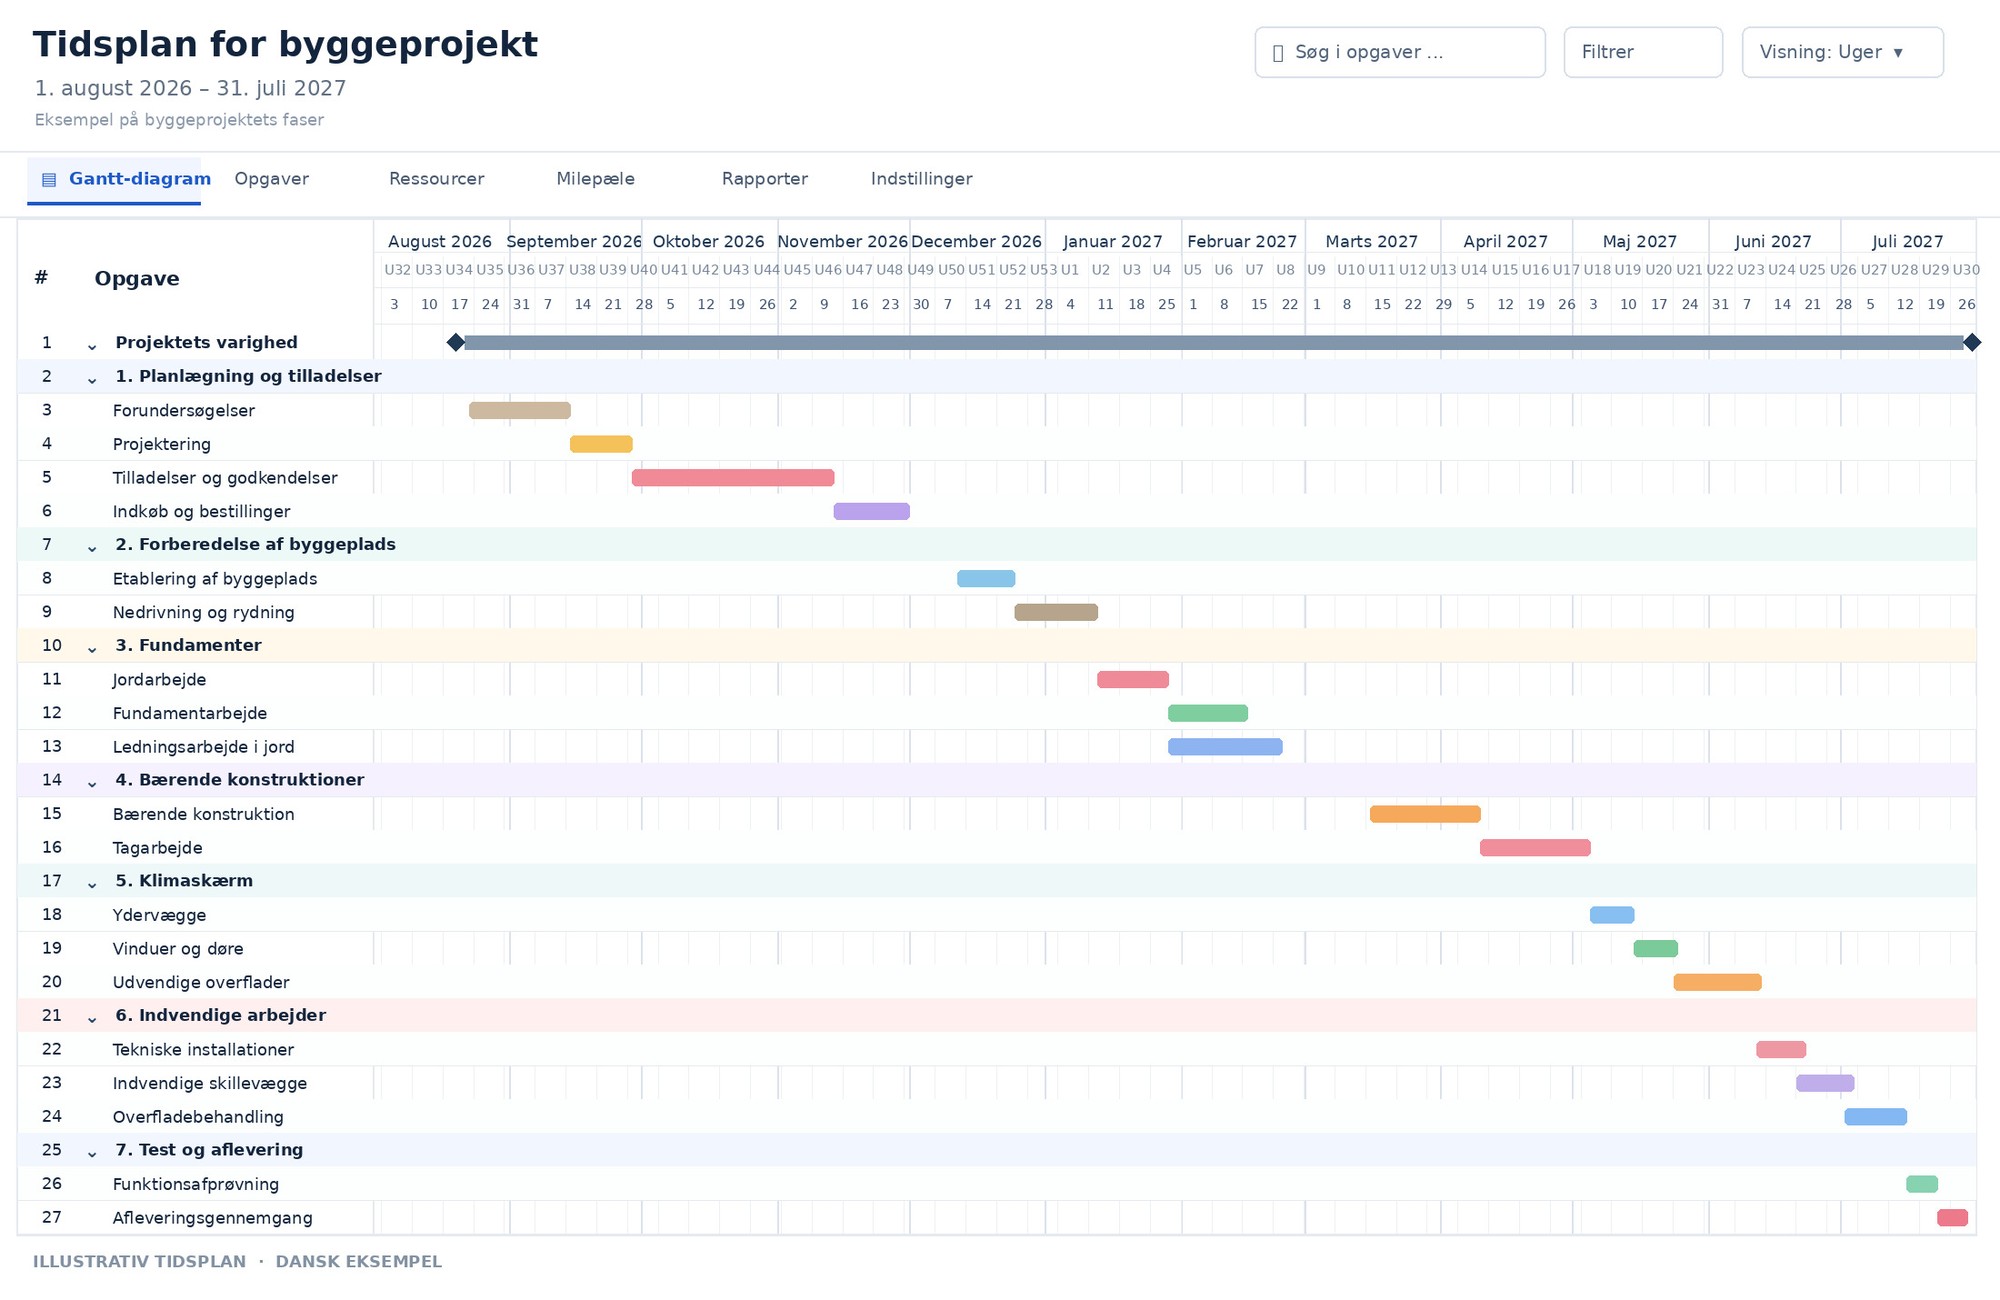The image size is (2000, 1300).
Task: Collapse the 5. Klimaskærm group
Action: 92,883
